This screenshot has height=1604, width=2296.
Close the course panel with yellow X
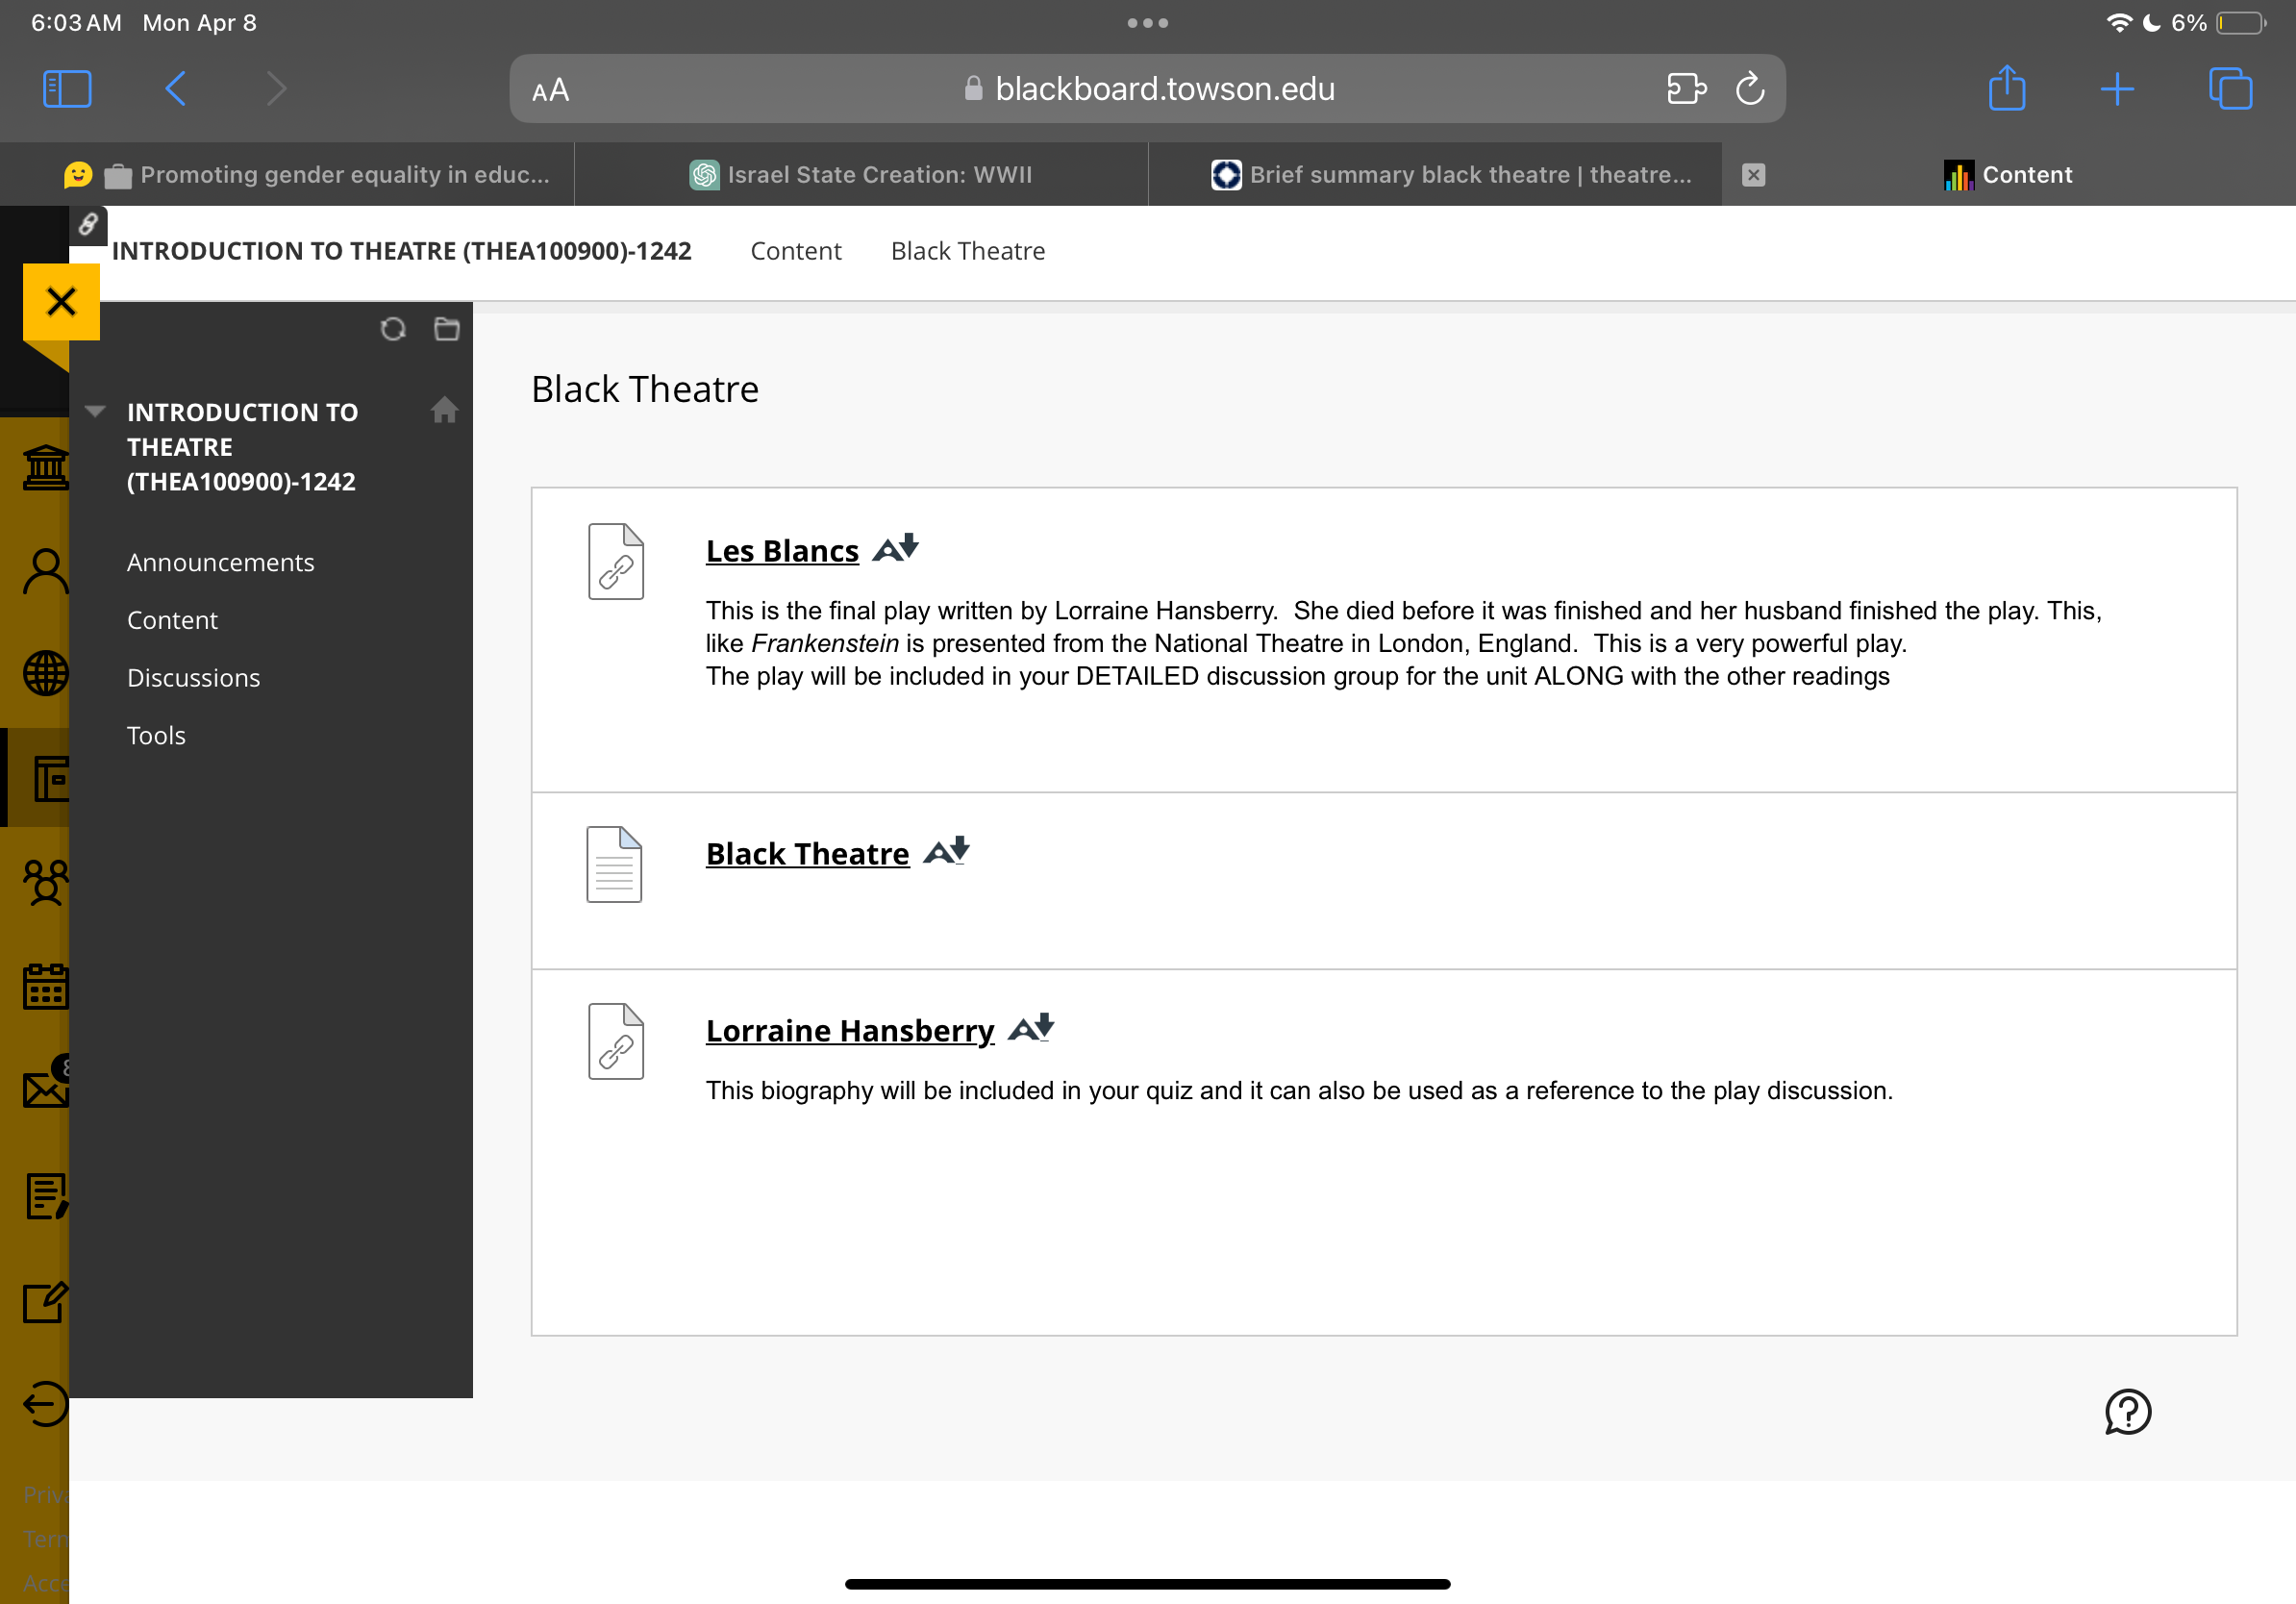[61, 301]
